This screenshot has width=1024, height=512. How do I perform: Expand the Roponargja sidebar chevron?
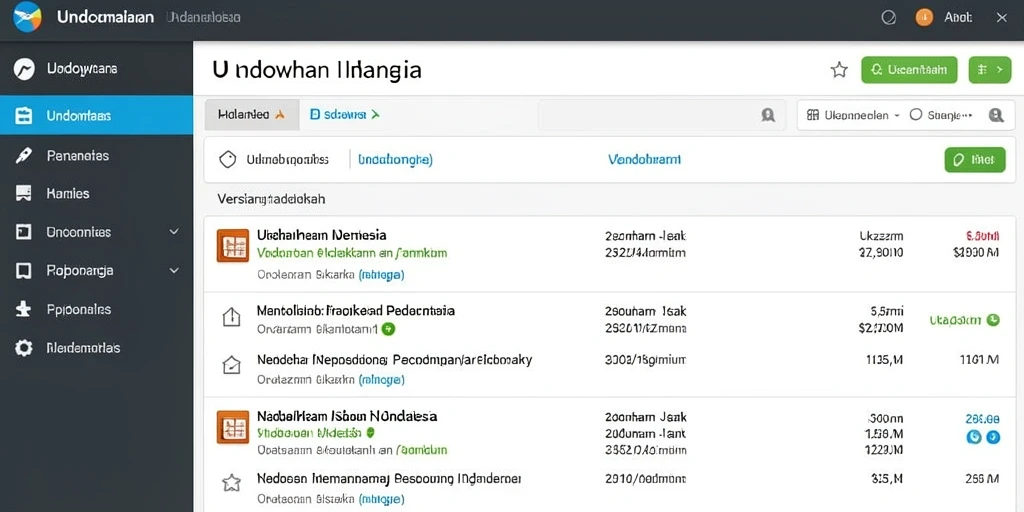tap(174, 270)
